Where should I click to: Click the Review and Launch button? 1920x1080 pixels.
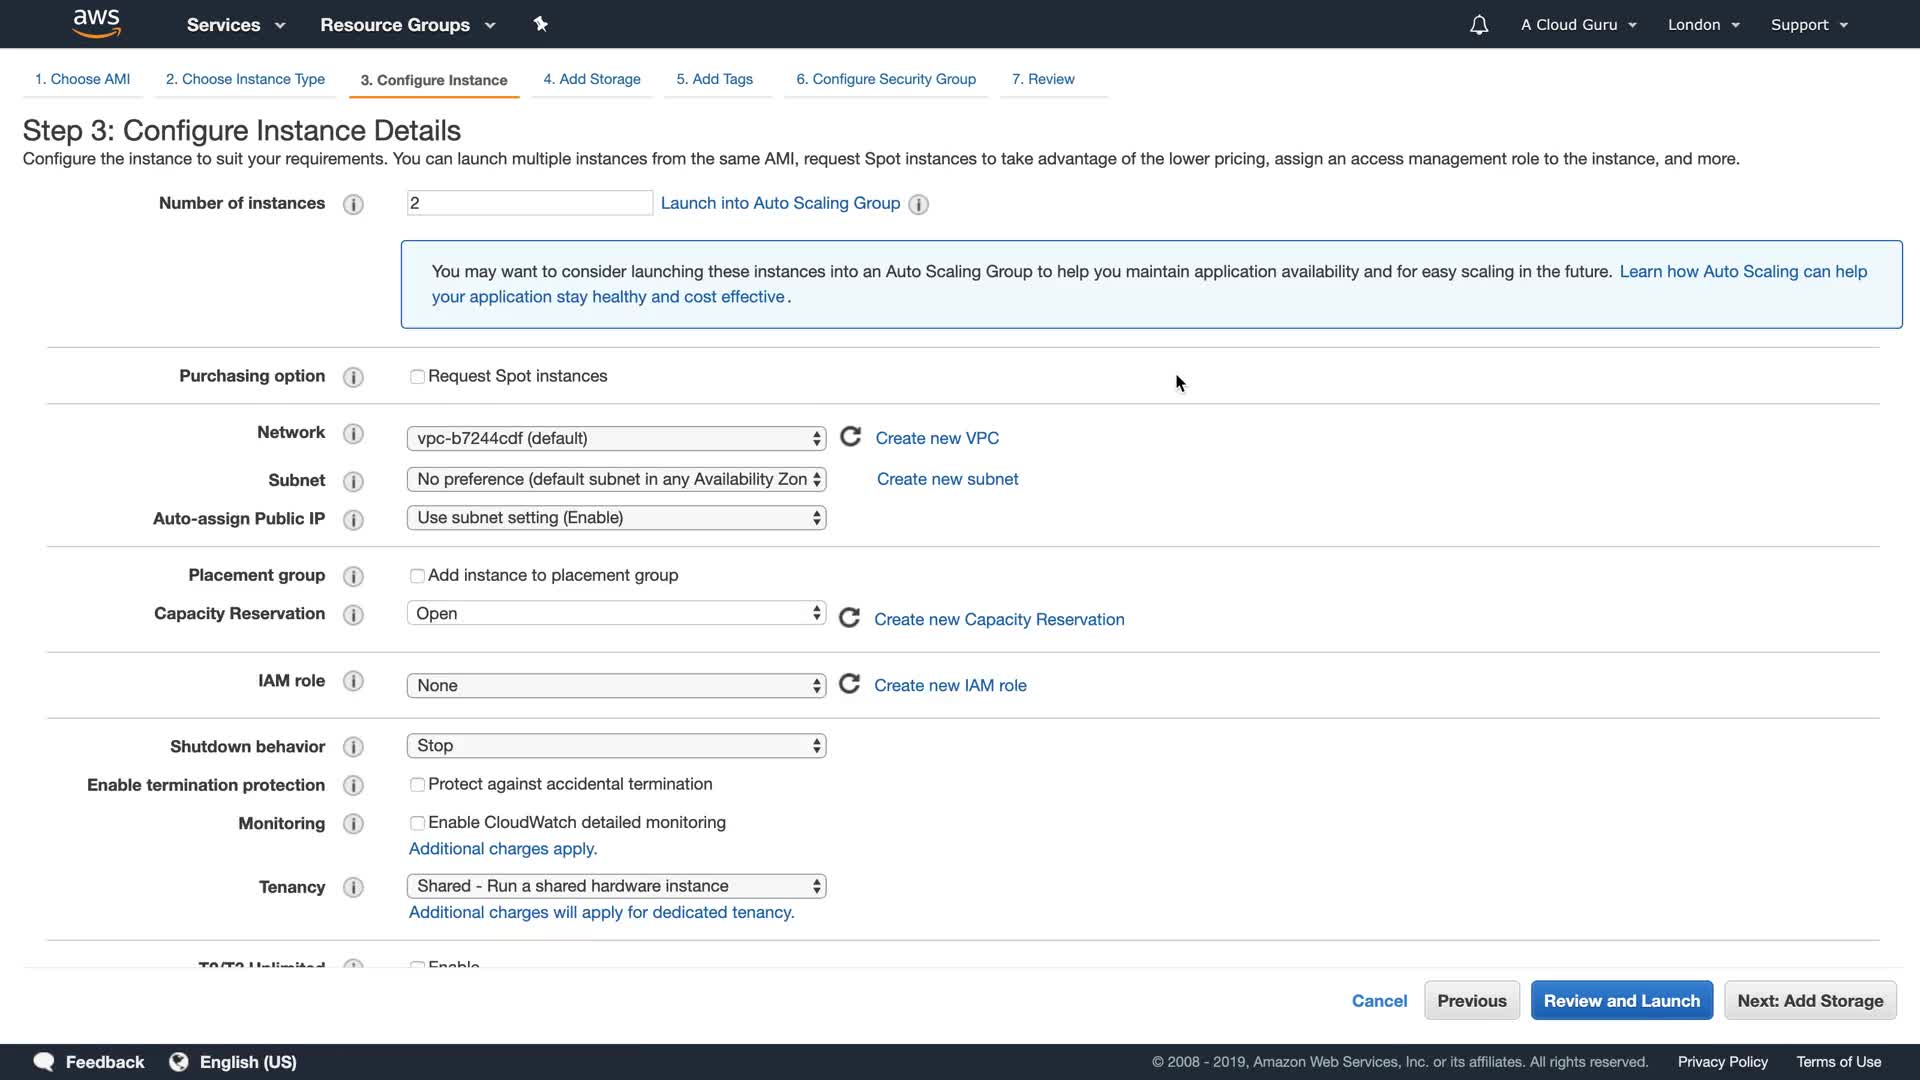pos(1621,1000)
